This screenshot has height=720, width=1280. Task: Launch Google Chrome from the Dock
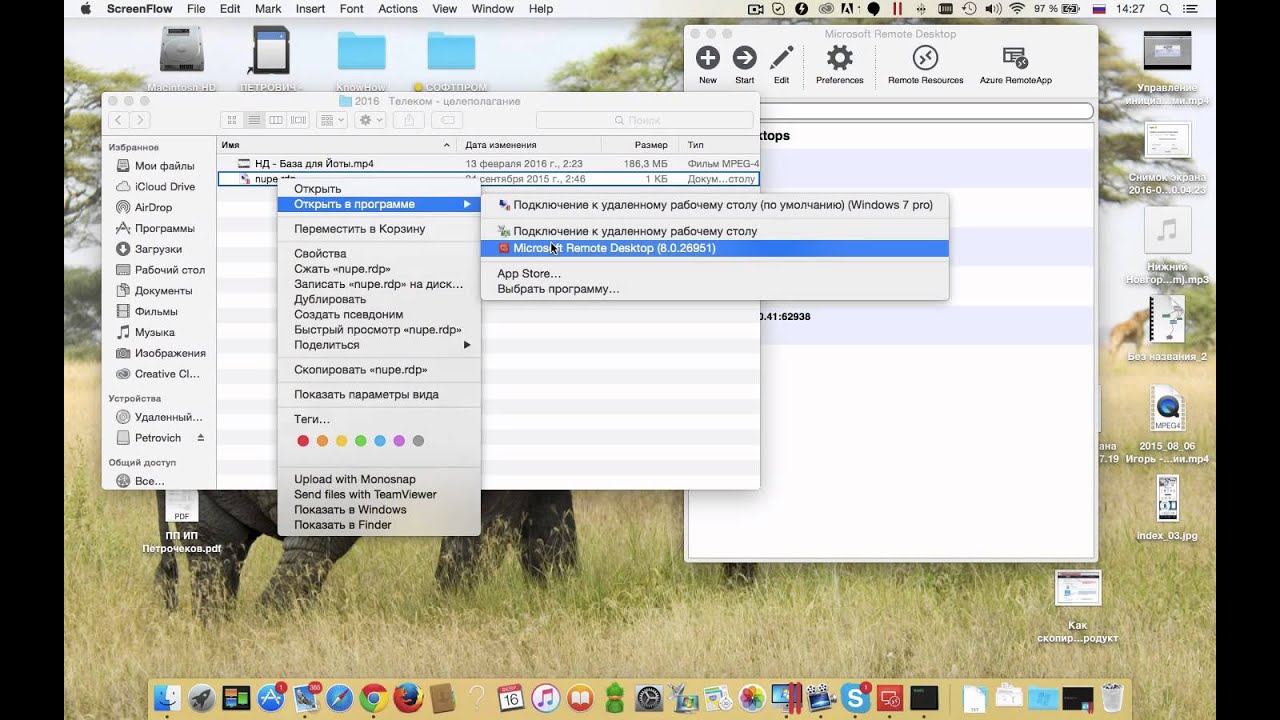(x=373, y=698)
